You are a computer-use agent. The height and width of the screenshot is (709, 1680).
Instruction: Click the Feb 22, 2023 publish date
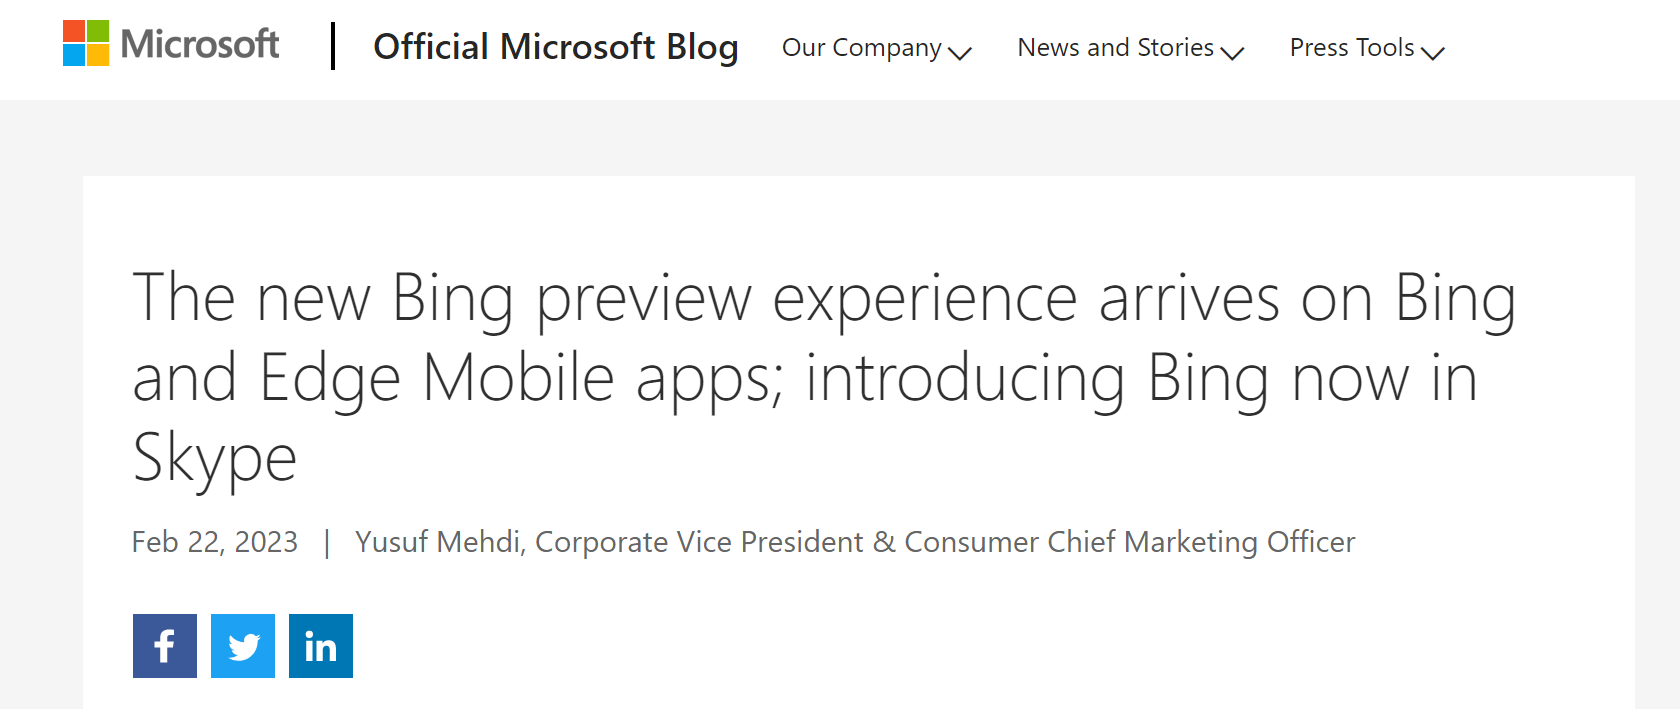point(215,542)
